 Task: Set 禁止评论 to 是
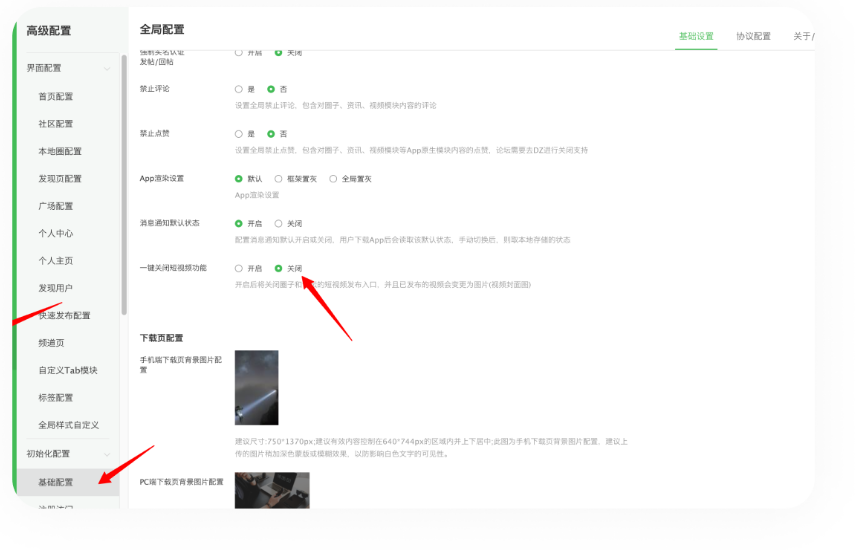click(x=239, y=89)
